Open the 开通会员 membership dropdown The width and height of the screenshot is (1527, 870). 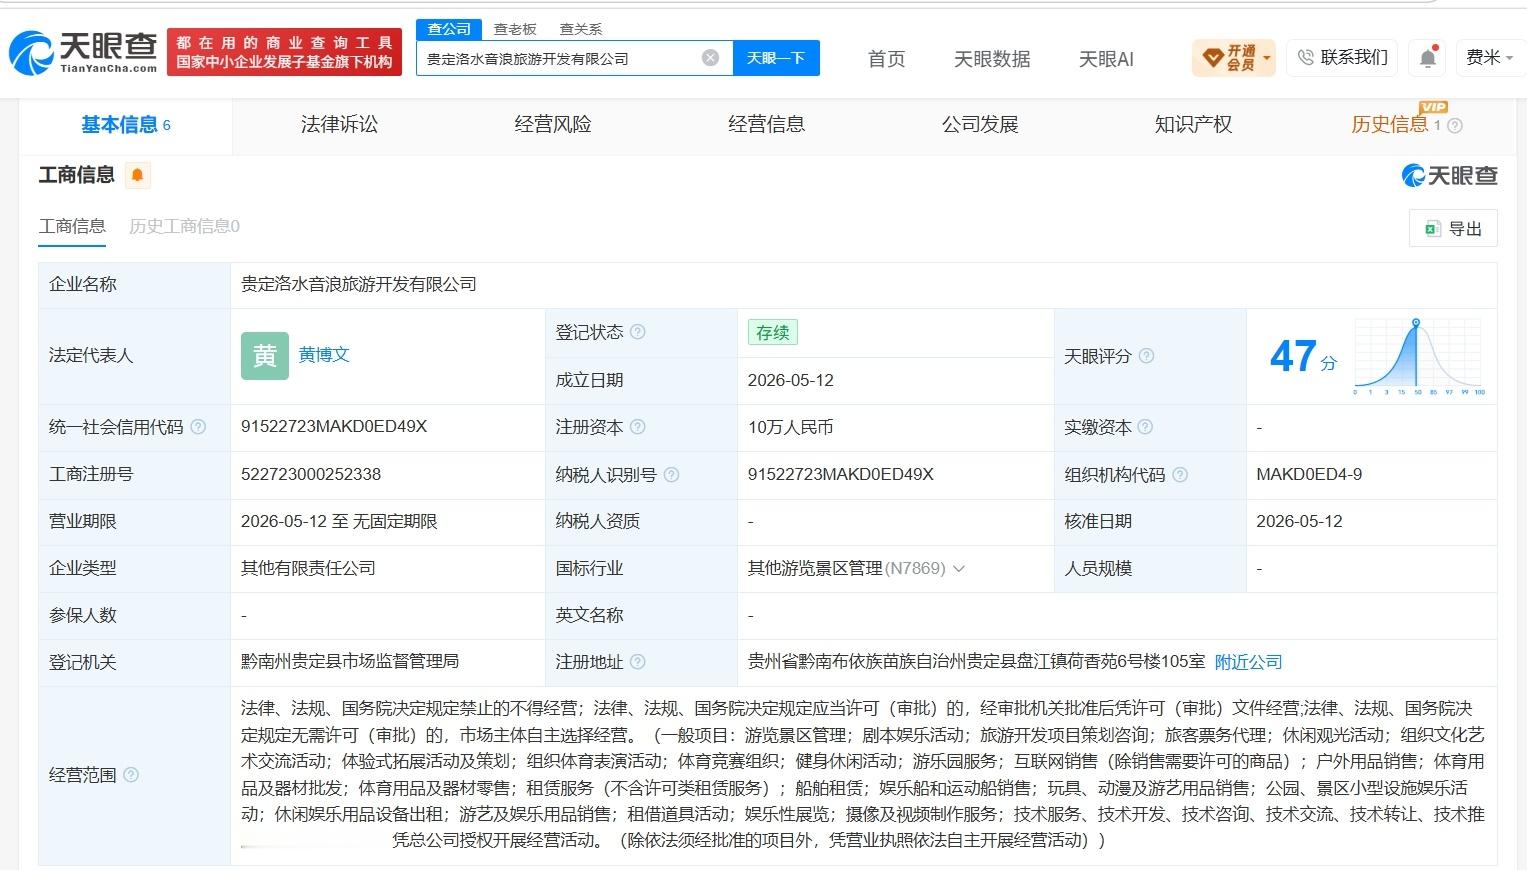click(x=1234, y=58)
